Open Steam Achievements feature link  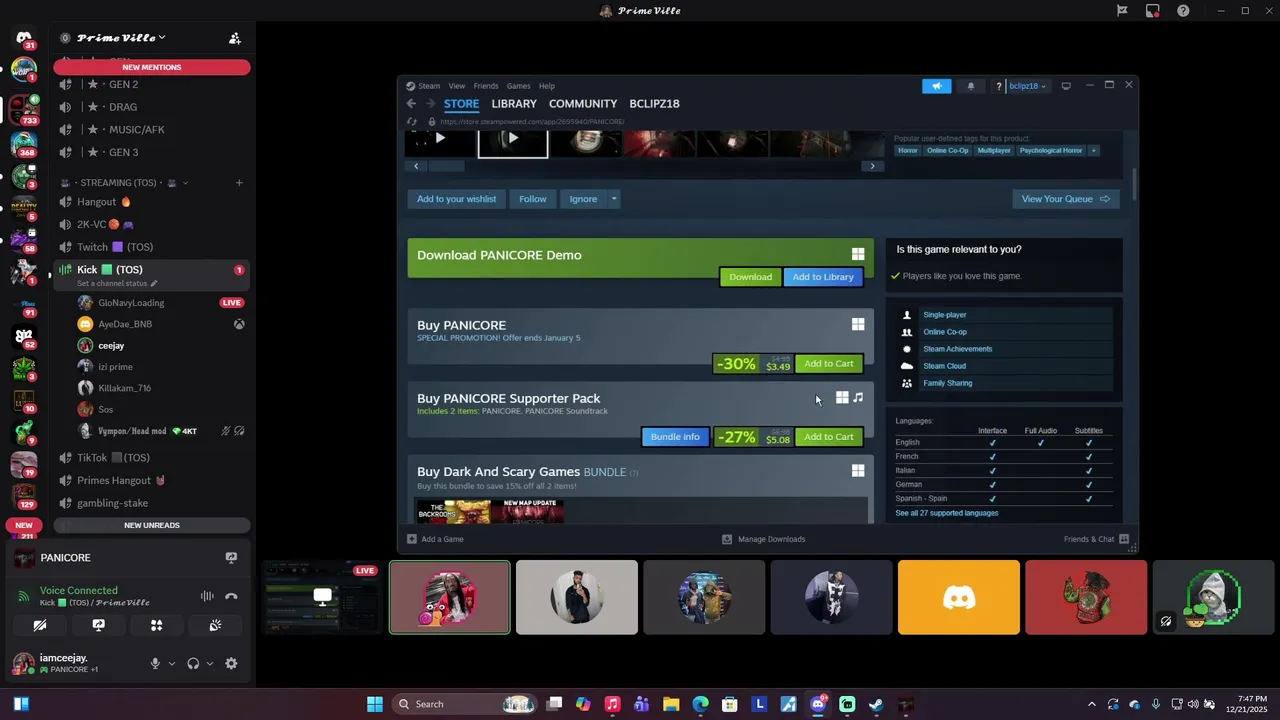(x=957, y=349)
